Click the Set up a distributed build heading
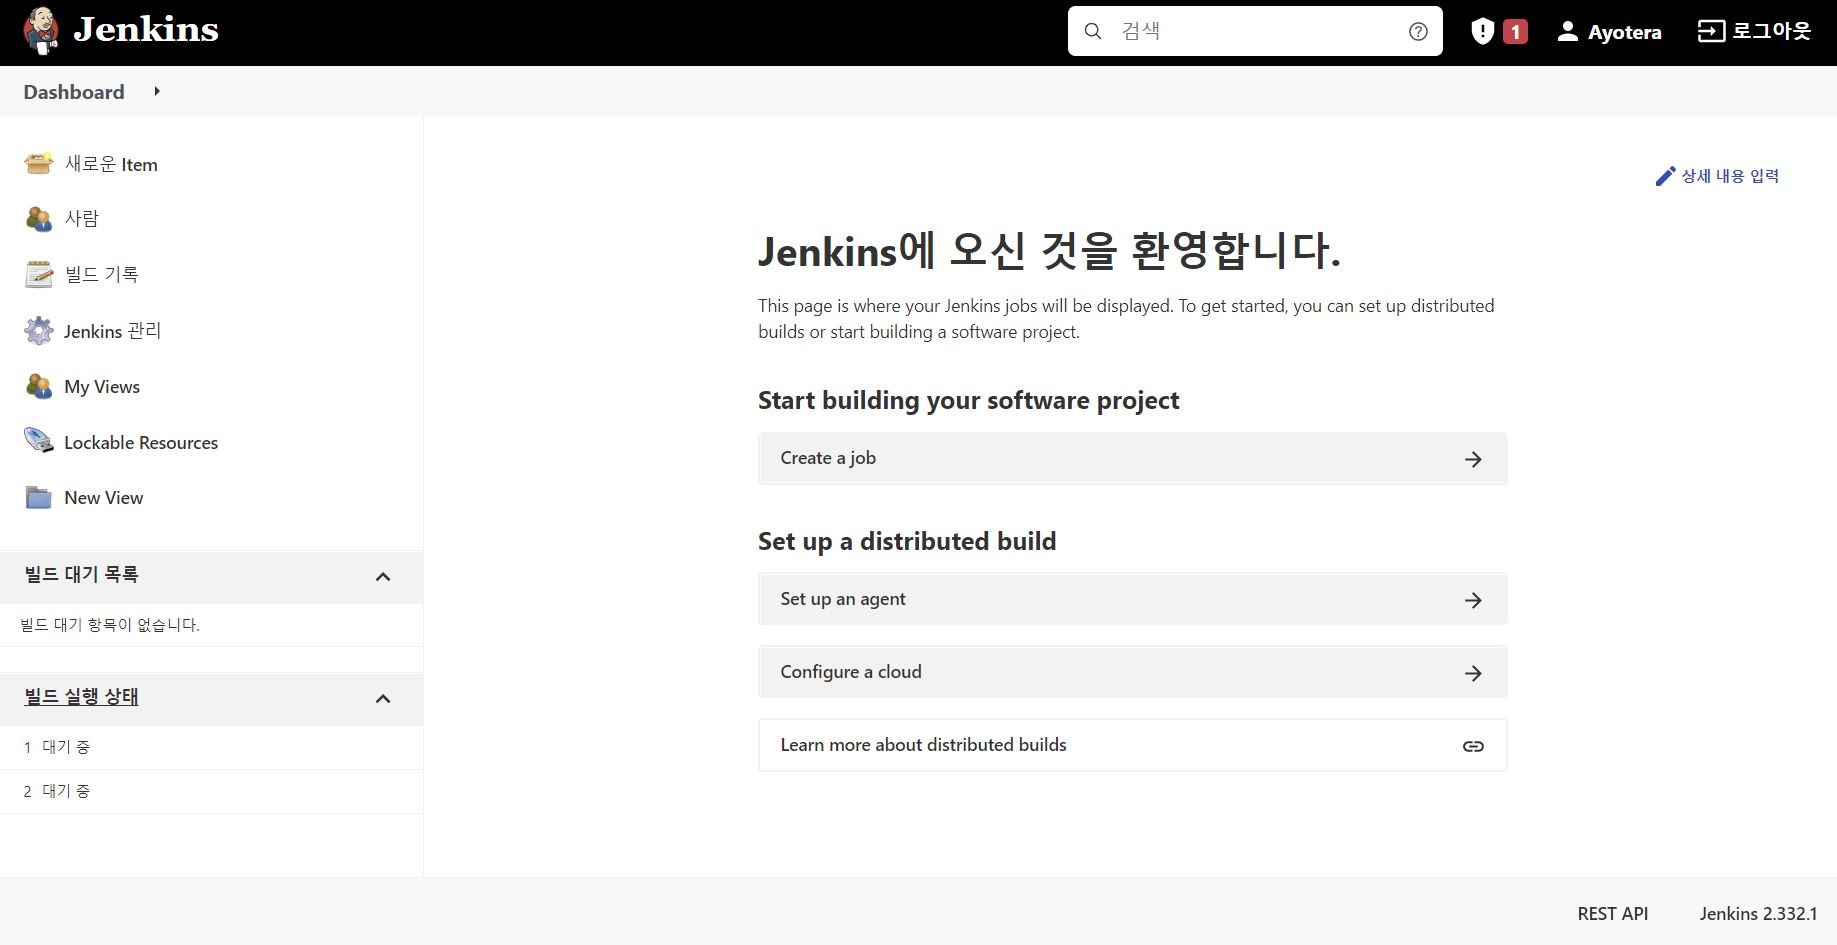The image size is (1837, 945). click(x=907, y=541)
